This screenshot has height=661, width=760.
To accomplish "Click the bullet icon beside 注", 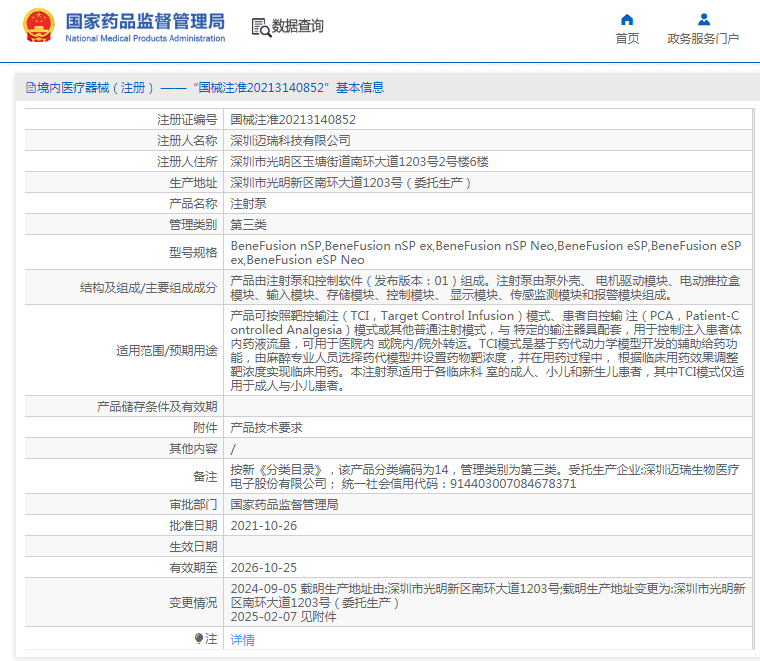I will pos(199,638).
